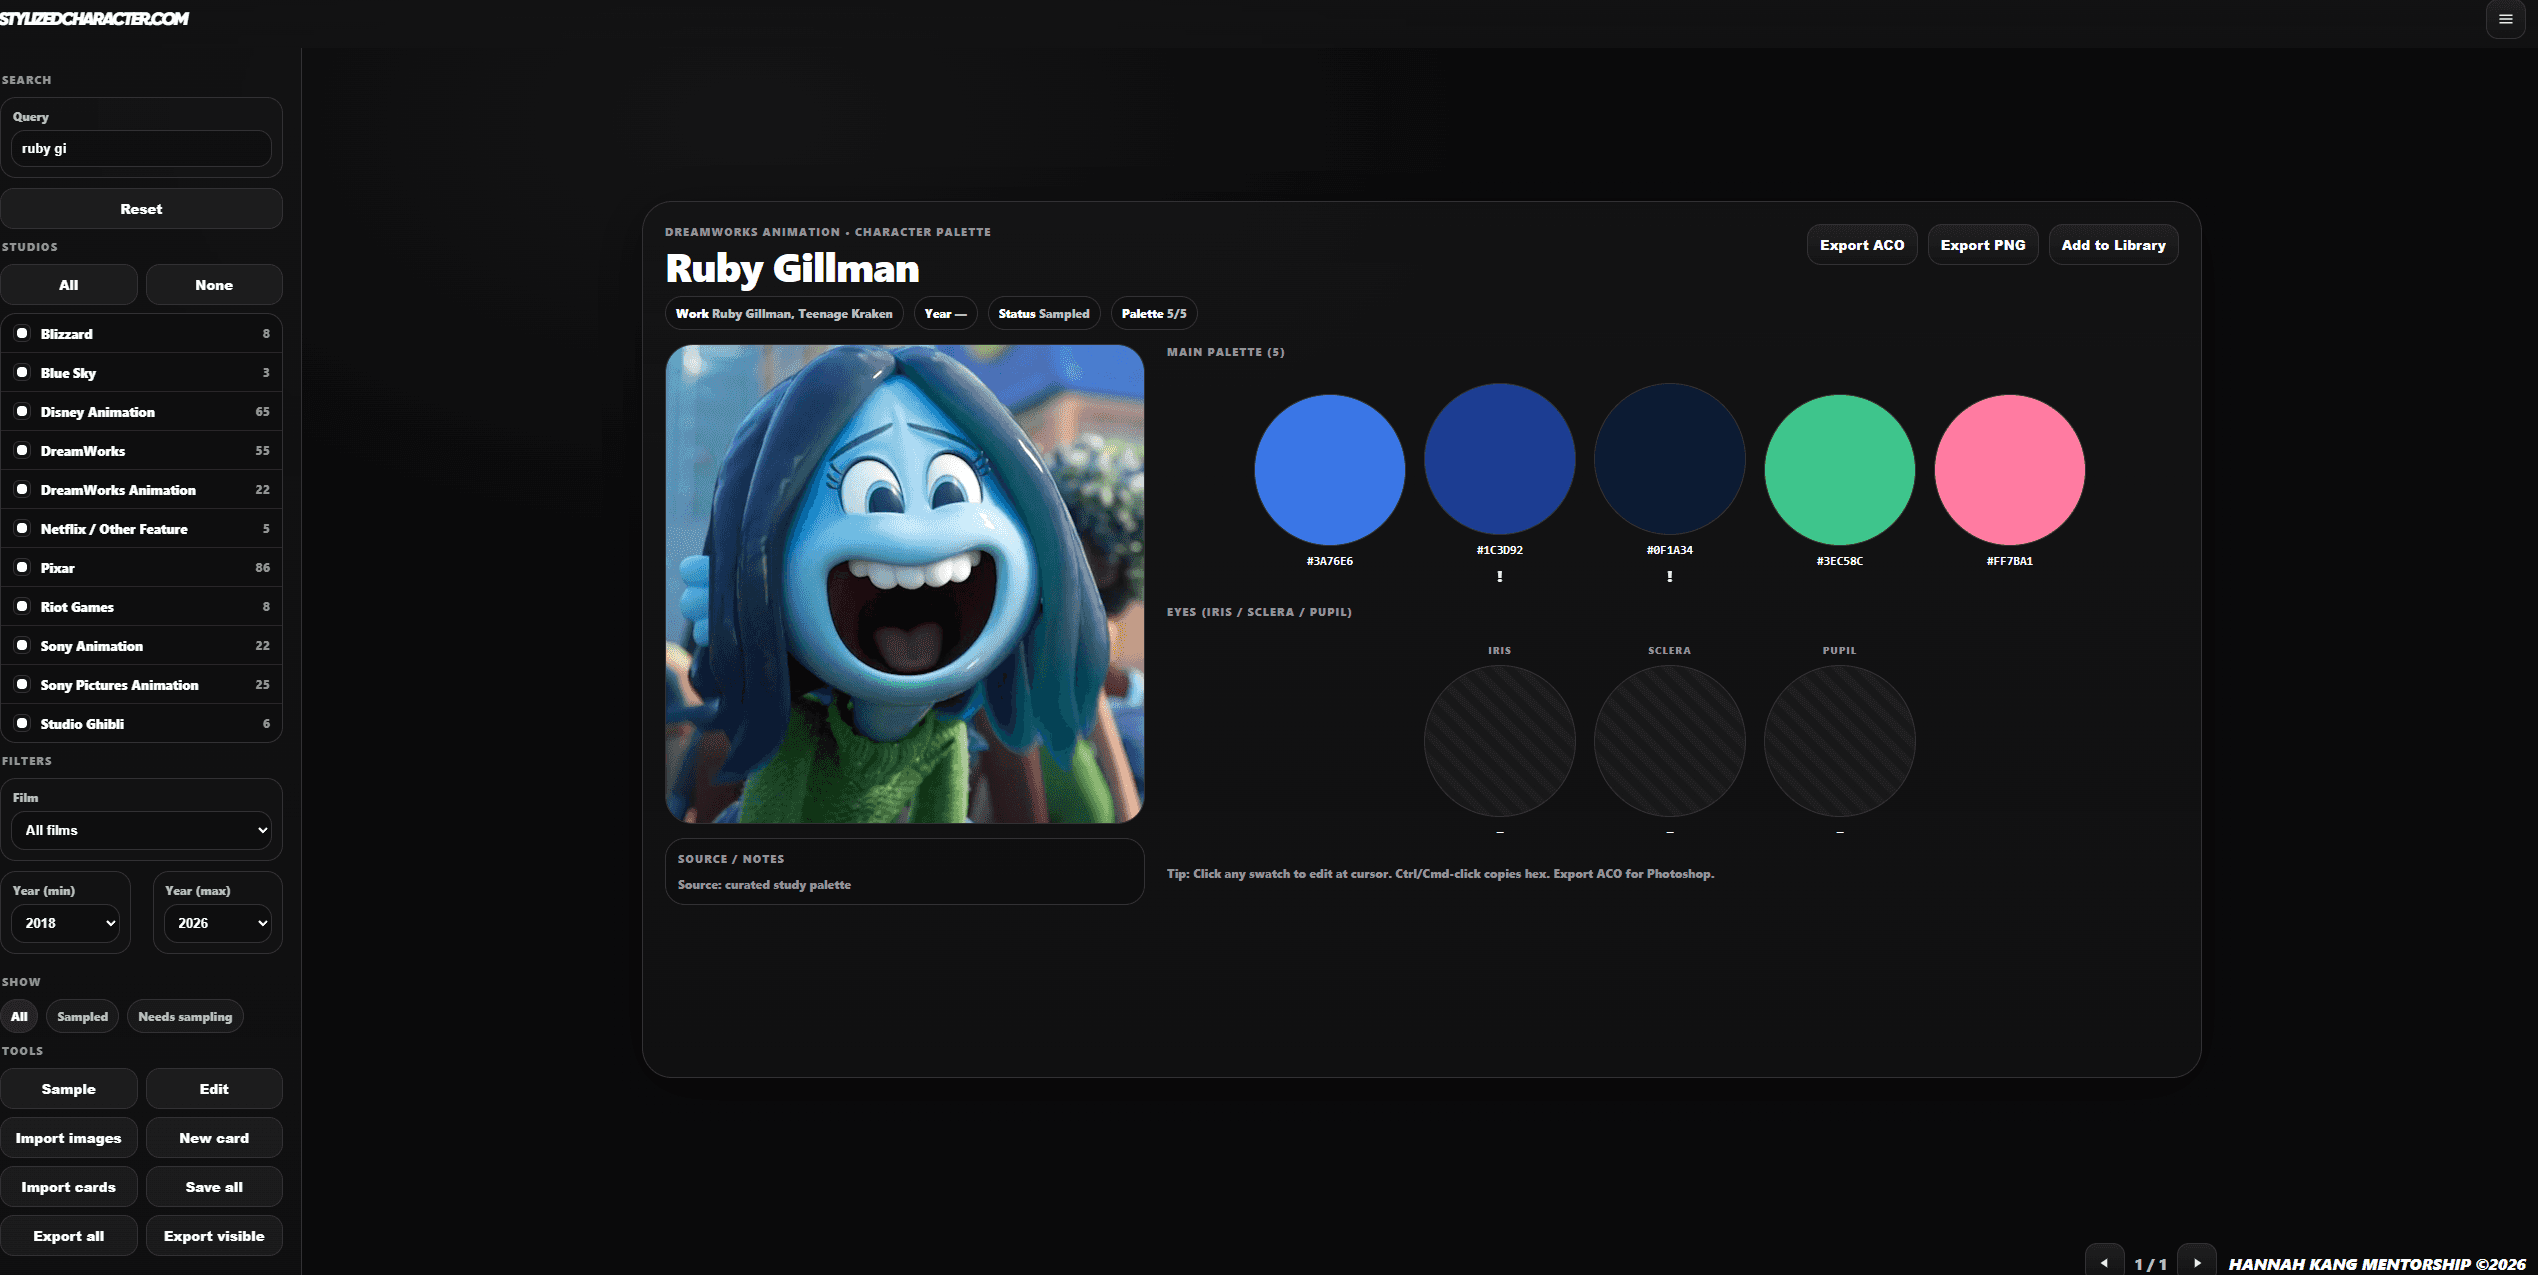The image size is (2538, 1275).
Task: Click the empty Pupil eye swatch
Action: 1839,741
